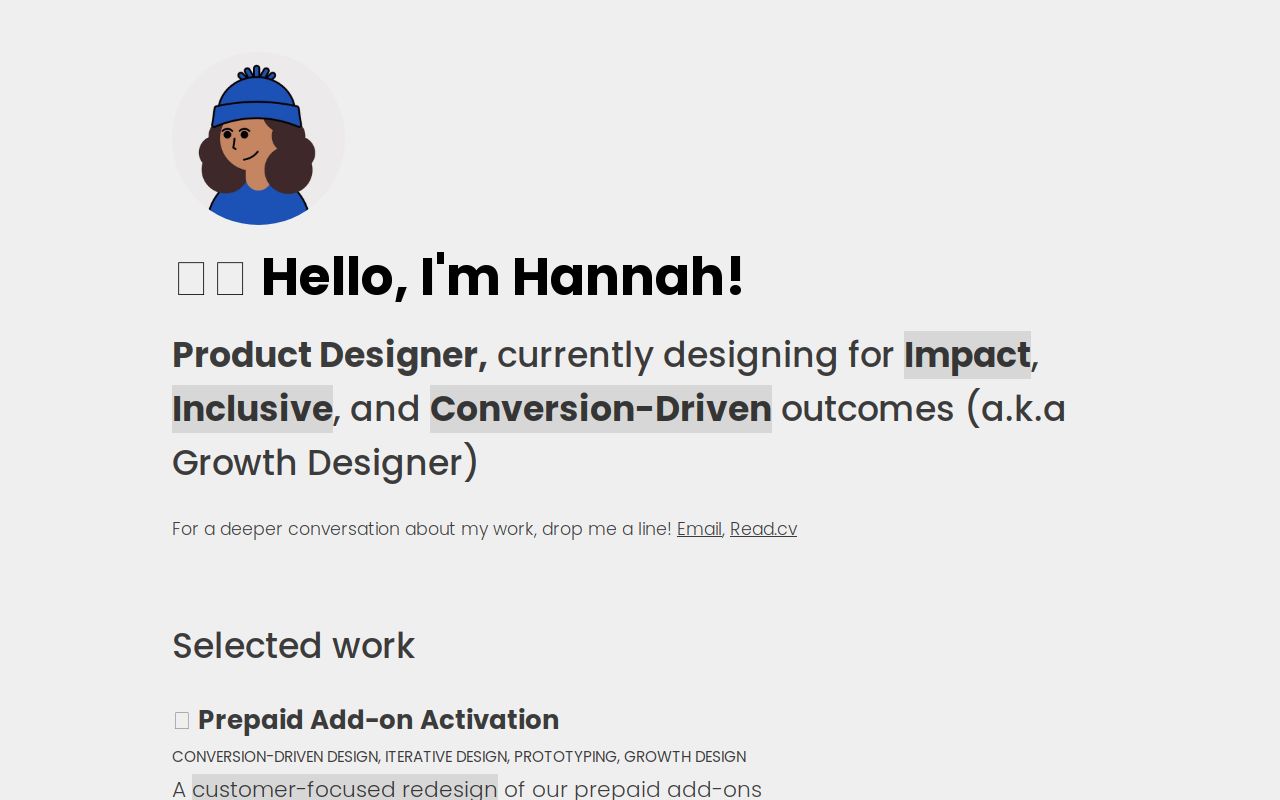
Task: Open the Email link
Action: coord(699,529)
